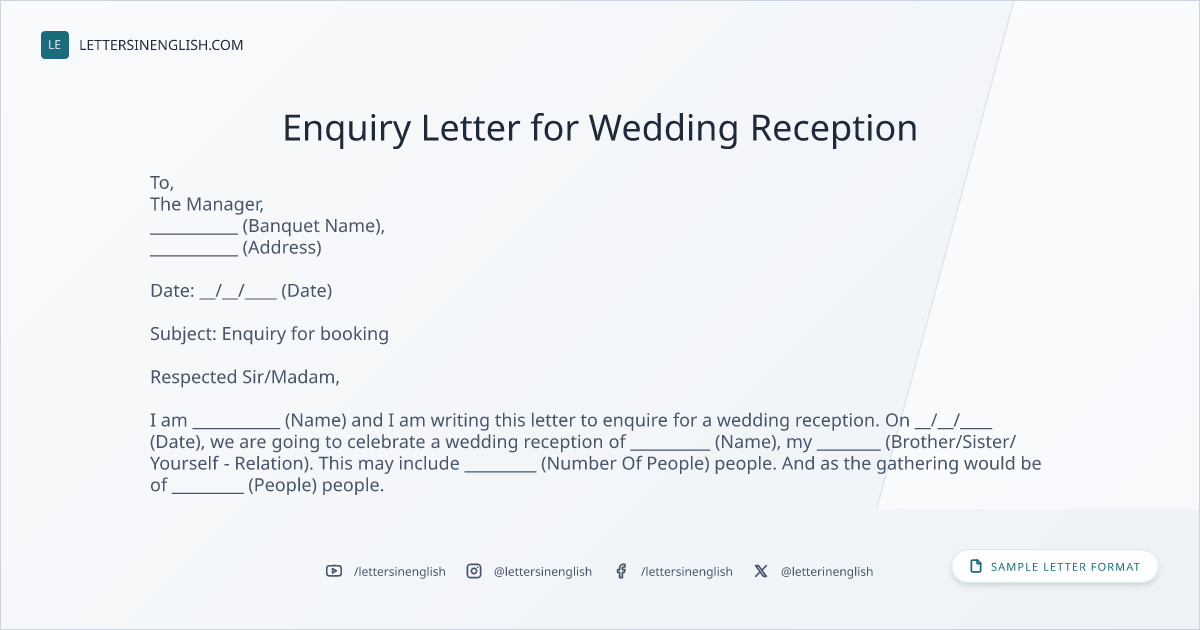Click the Instagram camera icon

(x=474, y=571)
